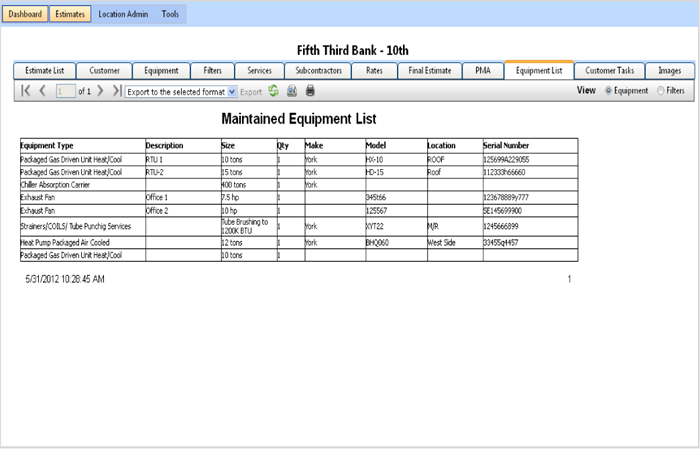Switch to the Services tab
The width and height of the screenshot is (700, 449).
pos(259,71)
